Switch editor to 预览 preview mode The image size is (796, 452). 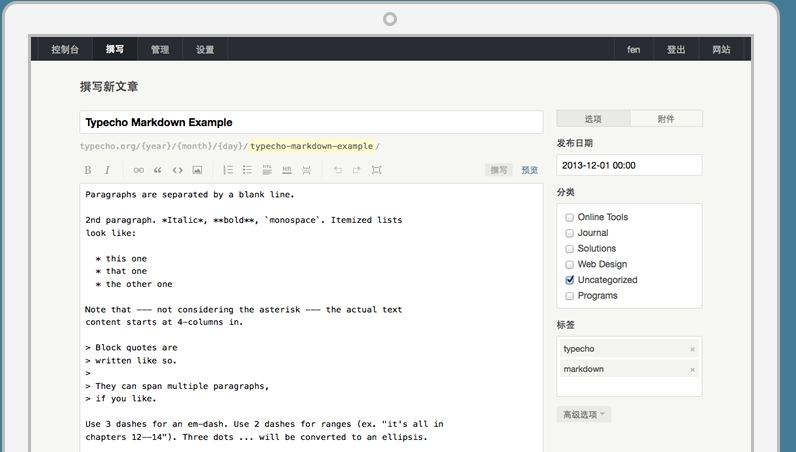529,170
